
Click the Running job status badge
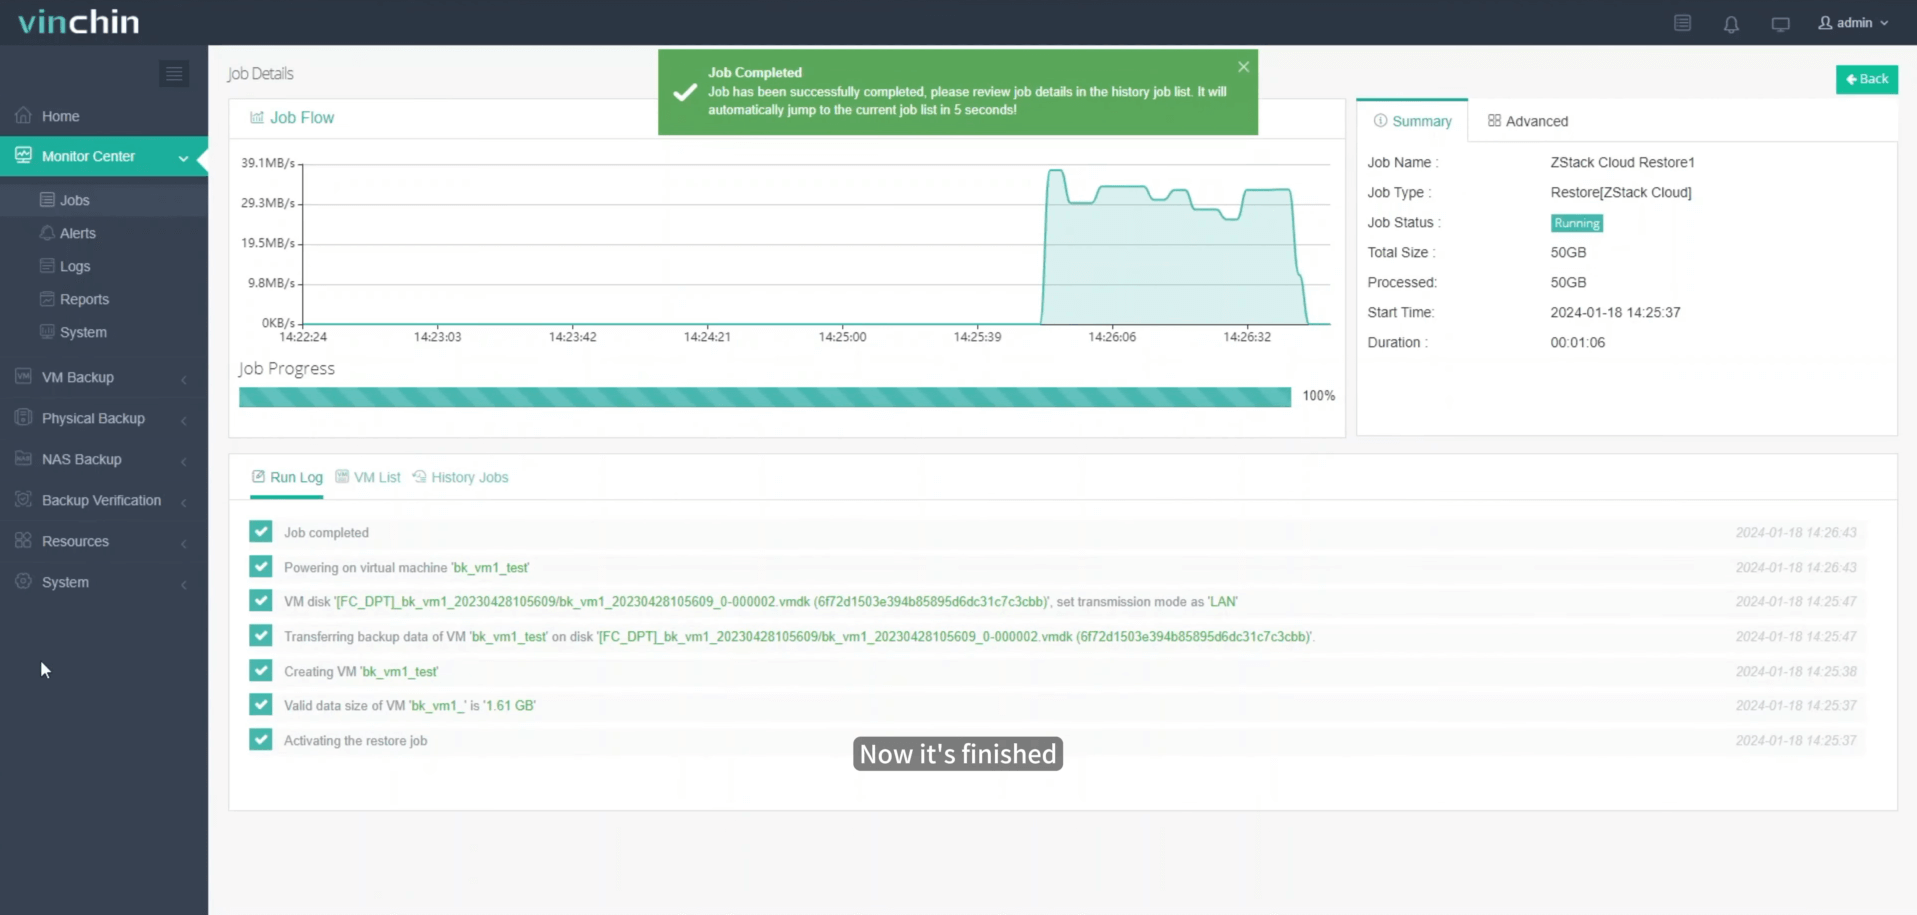pyautogui.click(x=1577, y=223)
